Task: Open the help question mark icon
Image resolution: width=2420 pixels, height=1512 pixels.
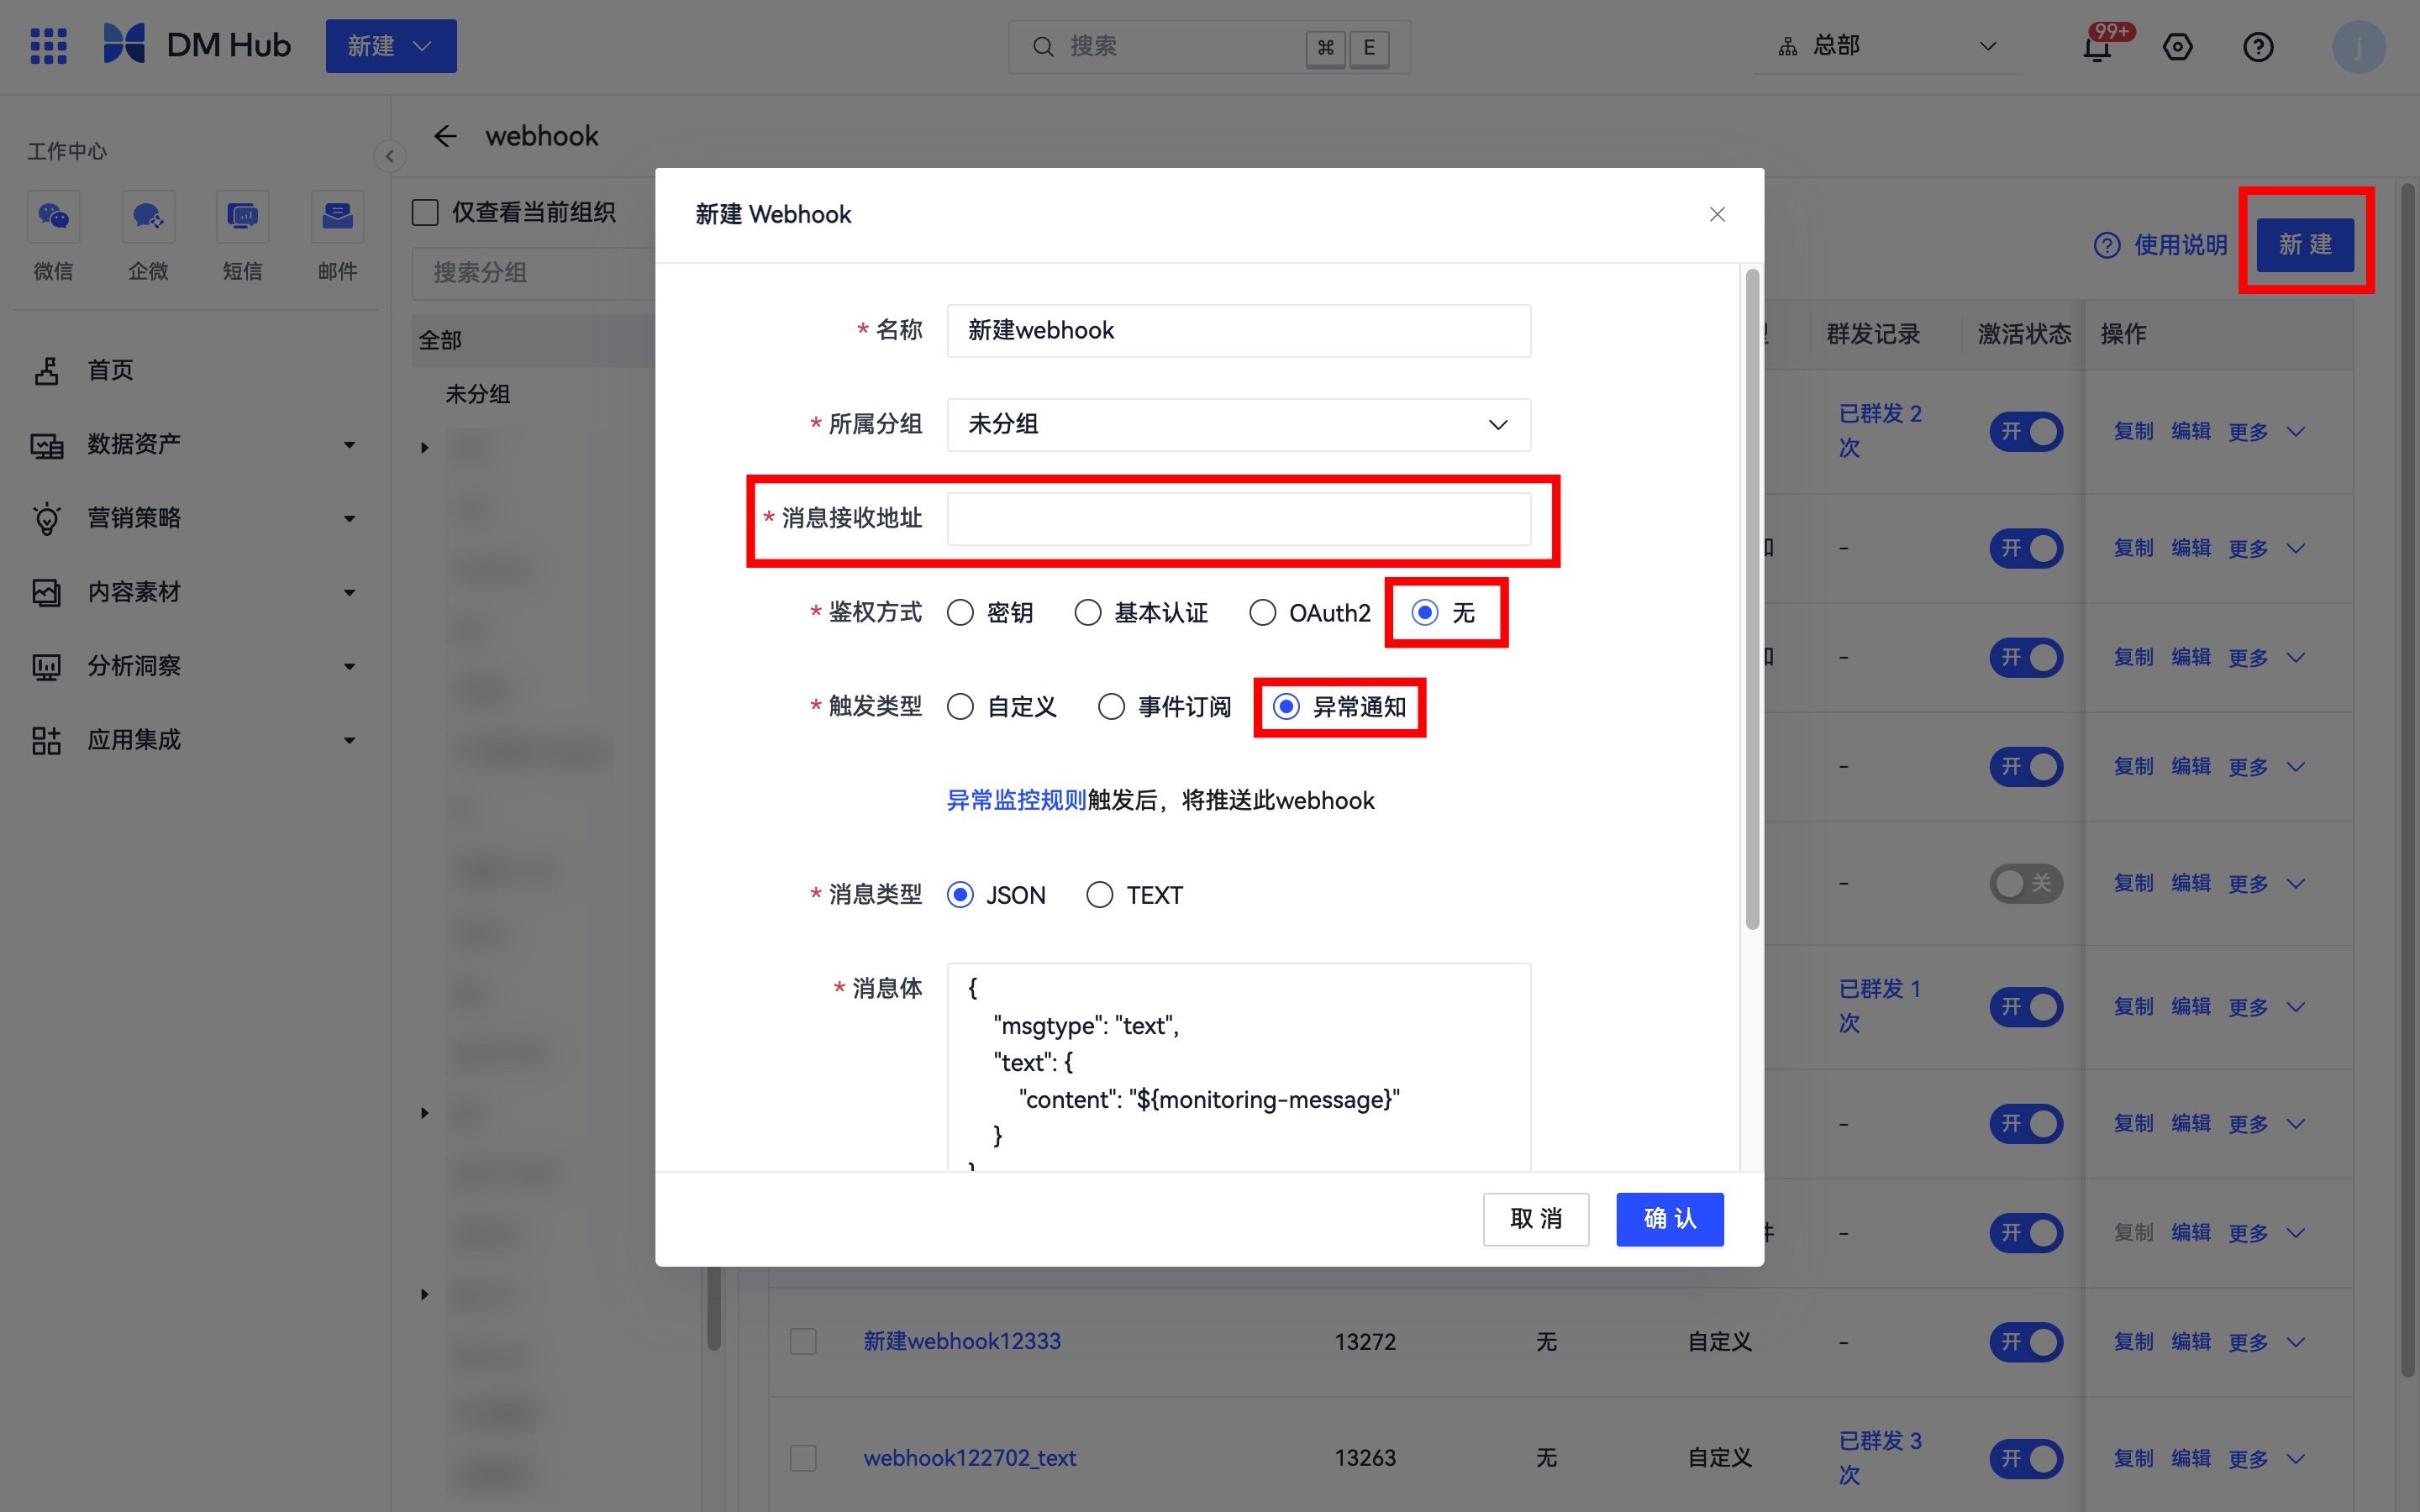Action: tap(2258, 47)
